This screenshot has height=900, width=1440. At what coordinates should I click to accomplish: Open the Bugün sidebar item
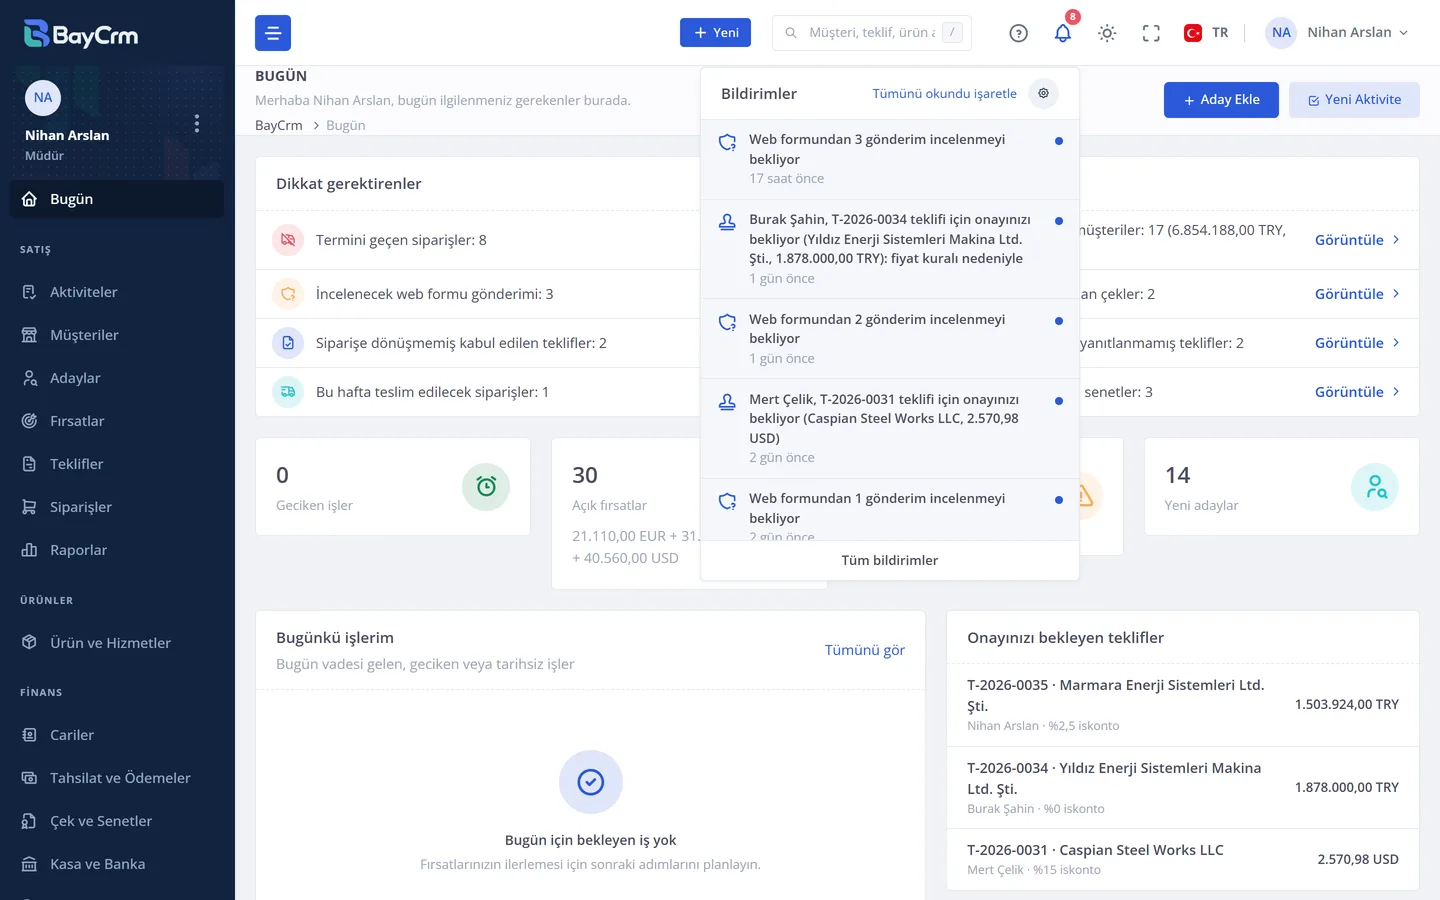[117, 199]
